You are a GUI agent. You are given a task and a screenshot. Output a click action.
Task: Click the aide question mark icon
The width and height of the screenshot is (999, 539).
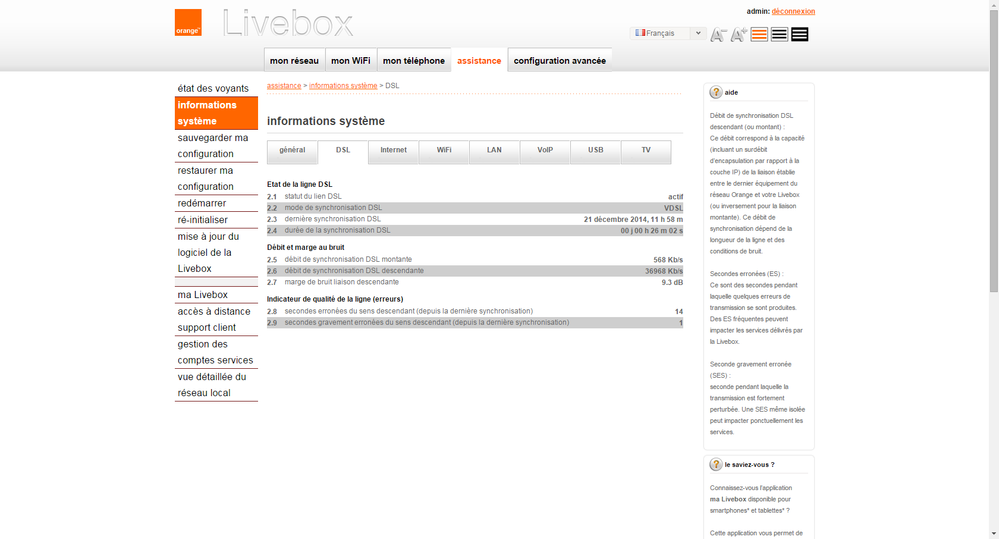[716, 92]
